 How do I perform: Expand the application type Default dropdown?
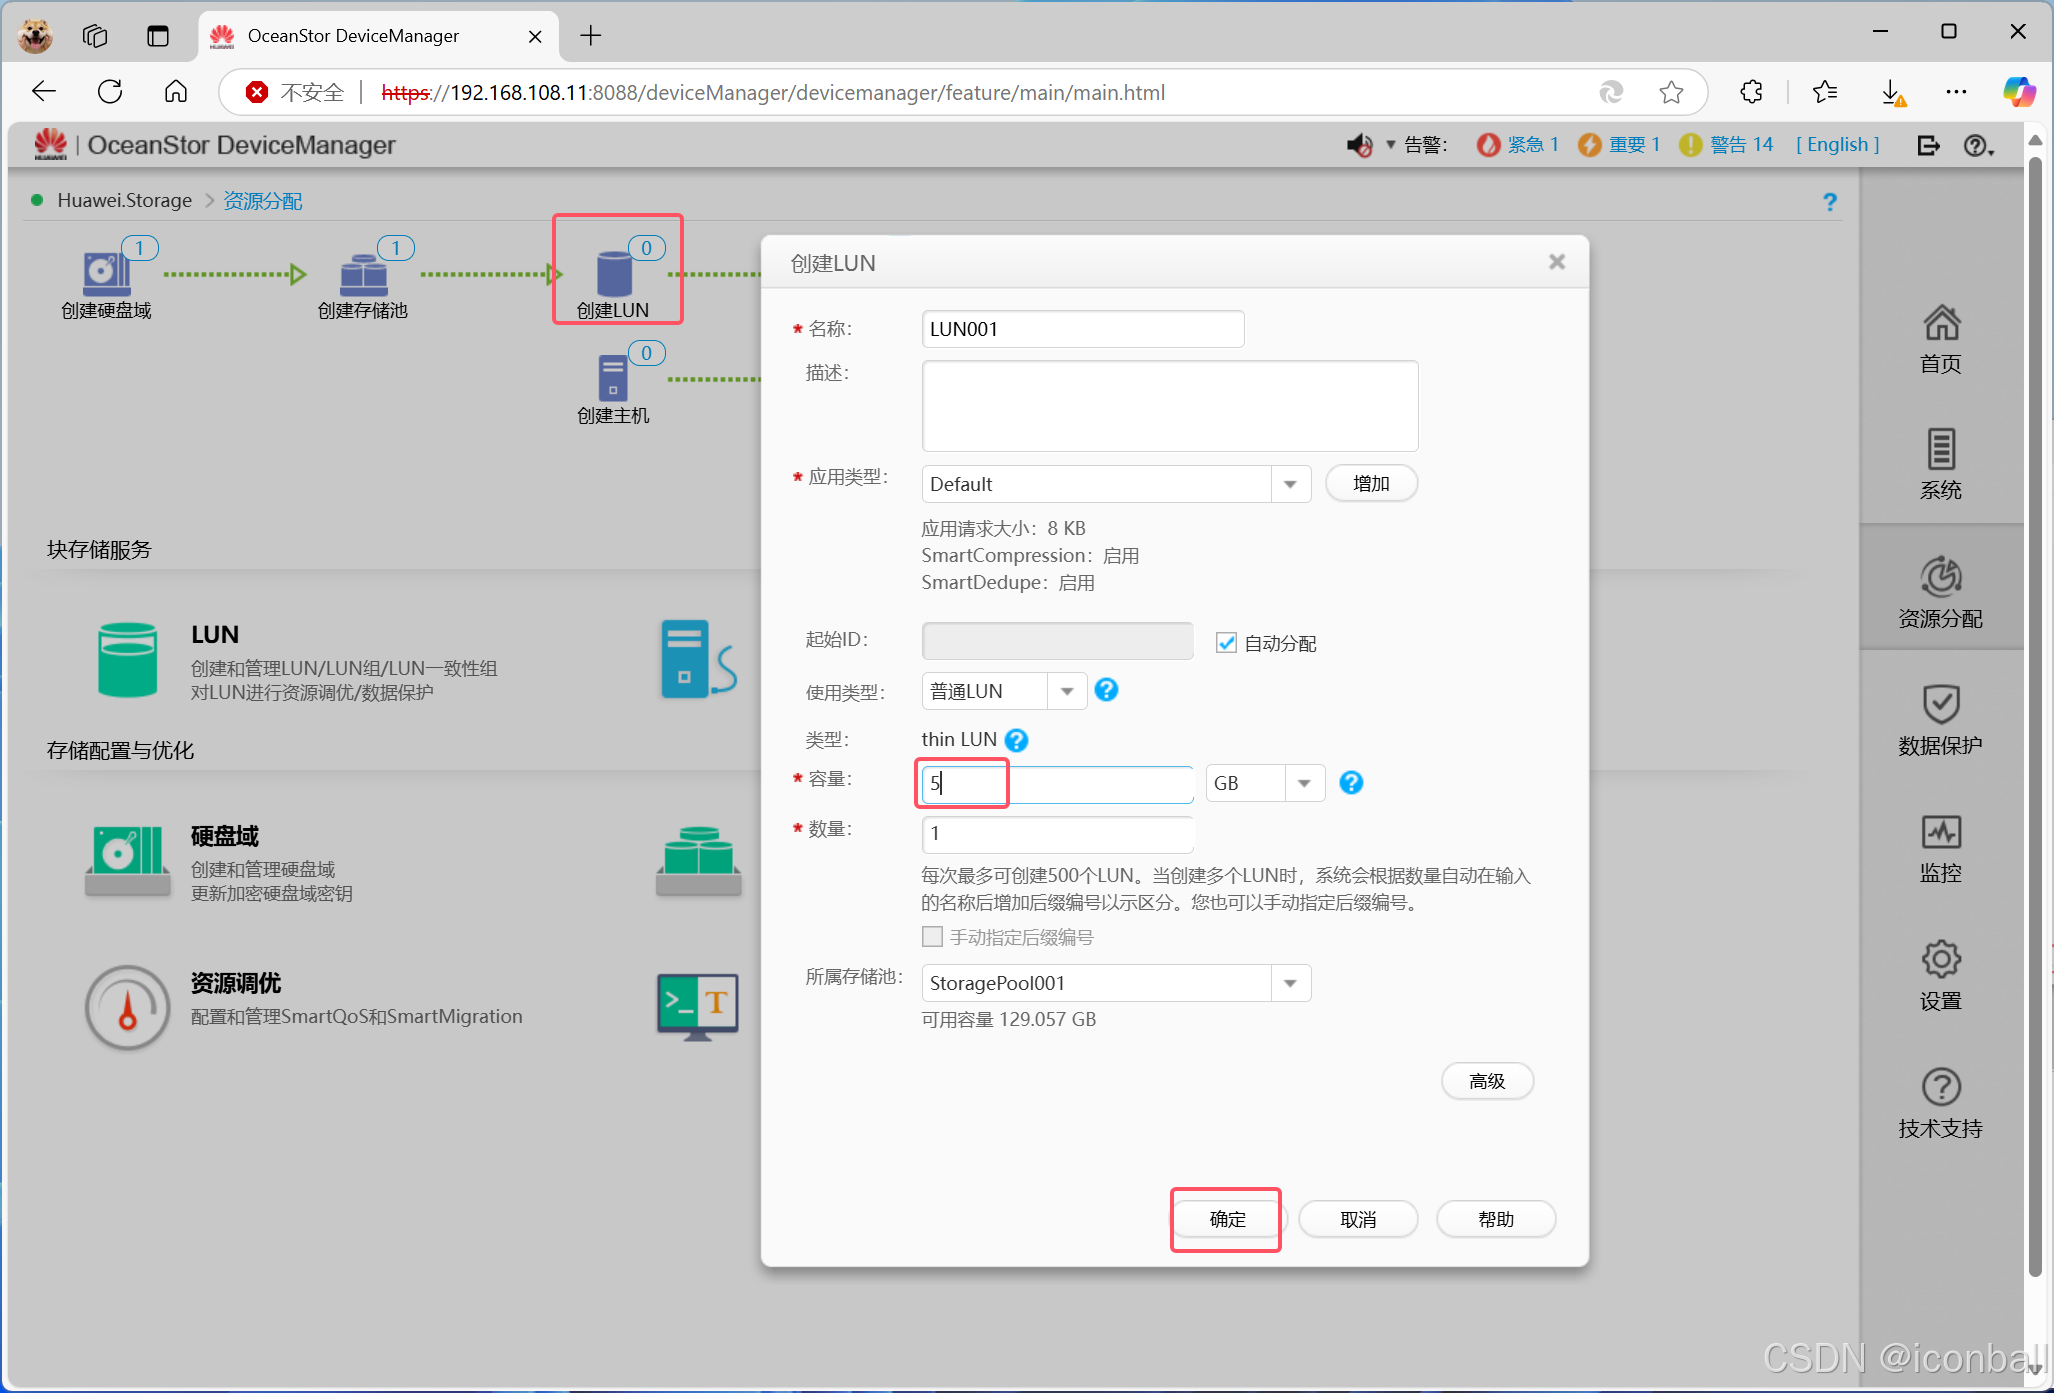[1290, 484]
